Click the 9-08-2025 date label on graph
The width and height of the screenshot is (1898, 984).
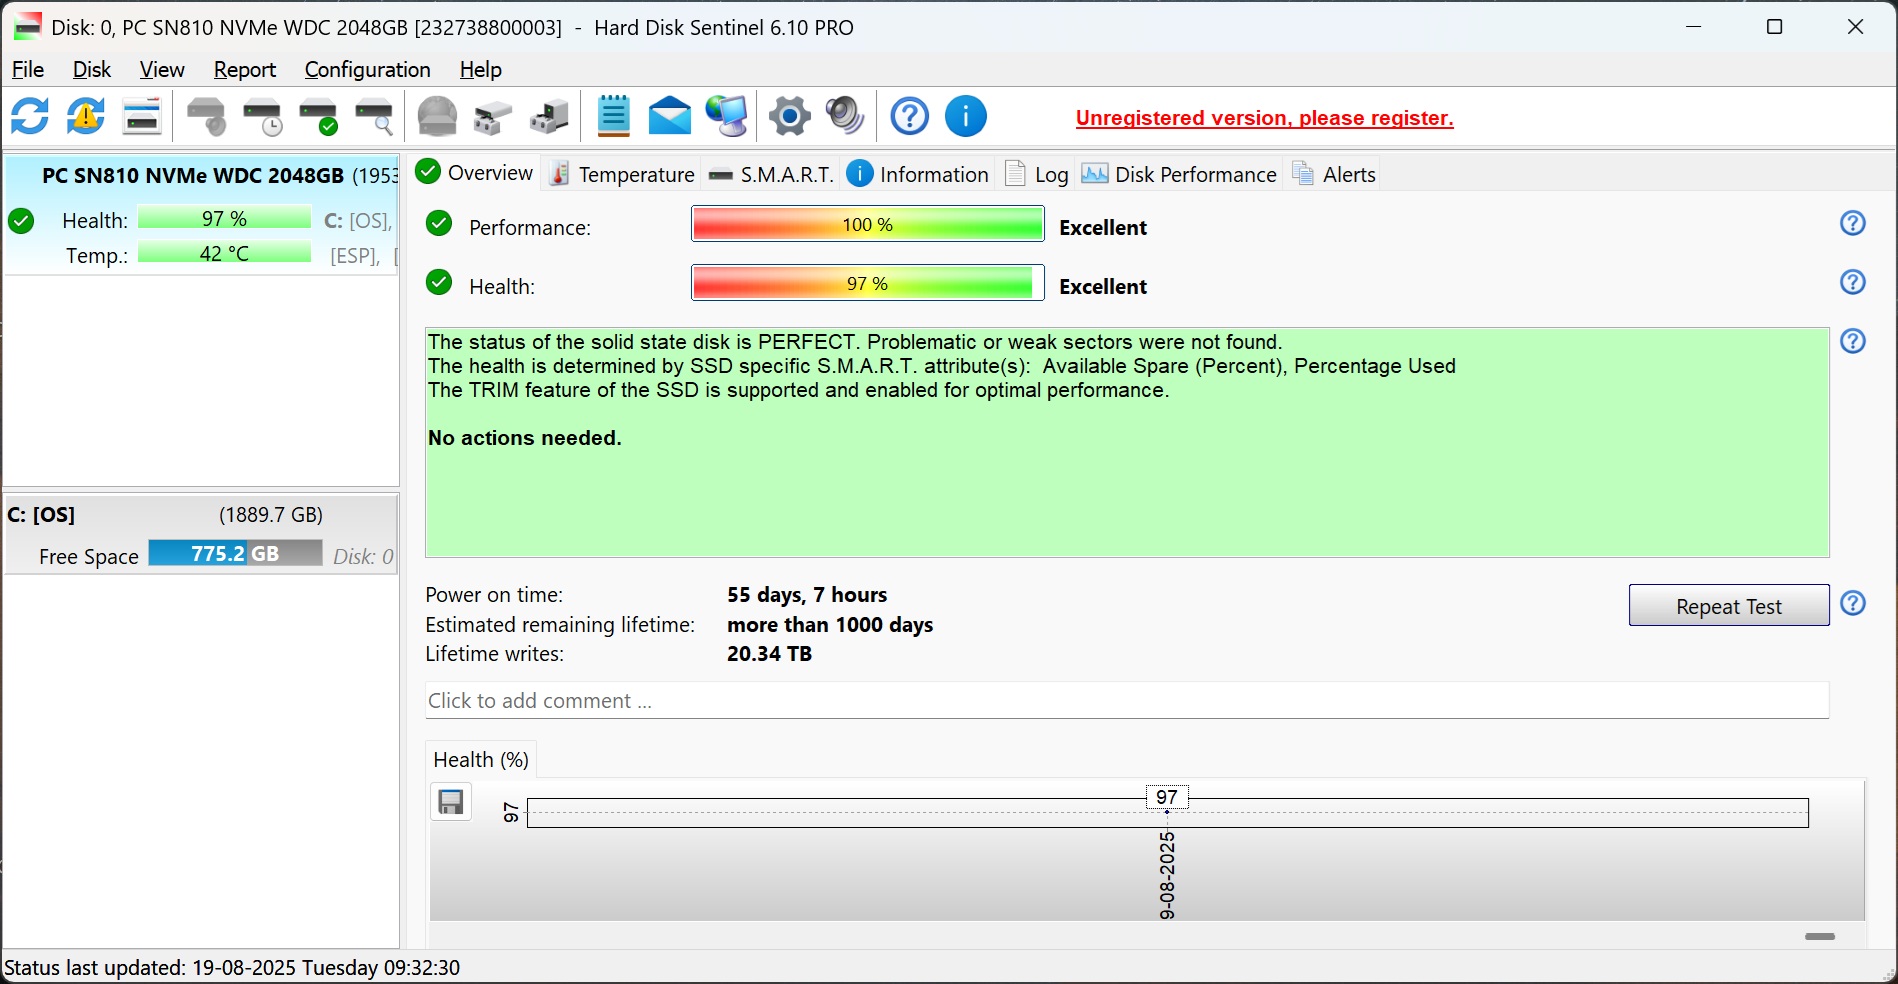click(x=1167, y=875)
